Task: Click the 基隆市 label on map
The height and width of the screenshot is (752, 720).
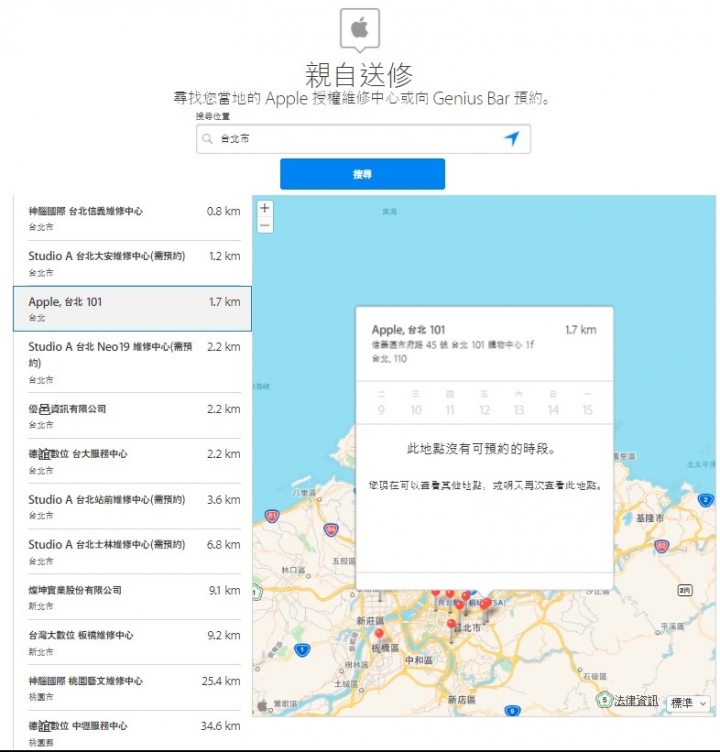Action: click(x=650, y=518)
